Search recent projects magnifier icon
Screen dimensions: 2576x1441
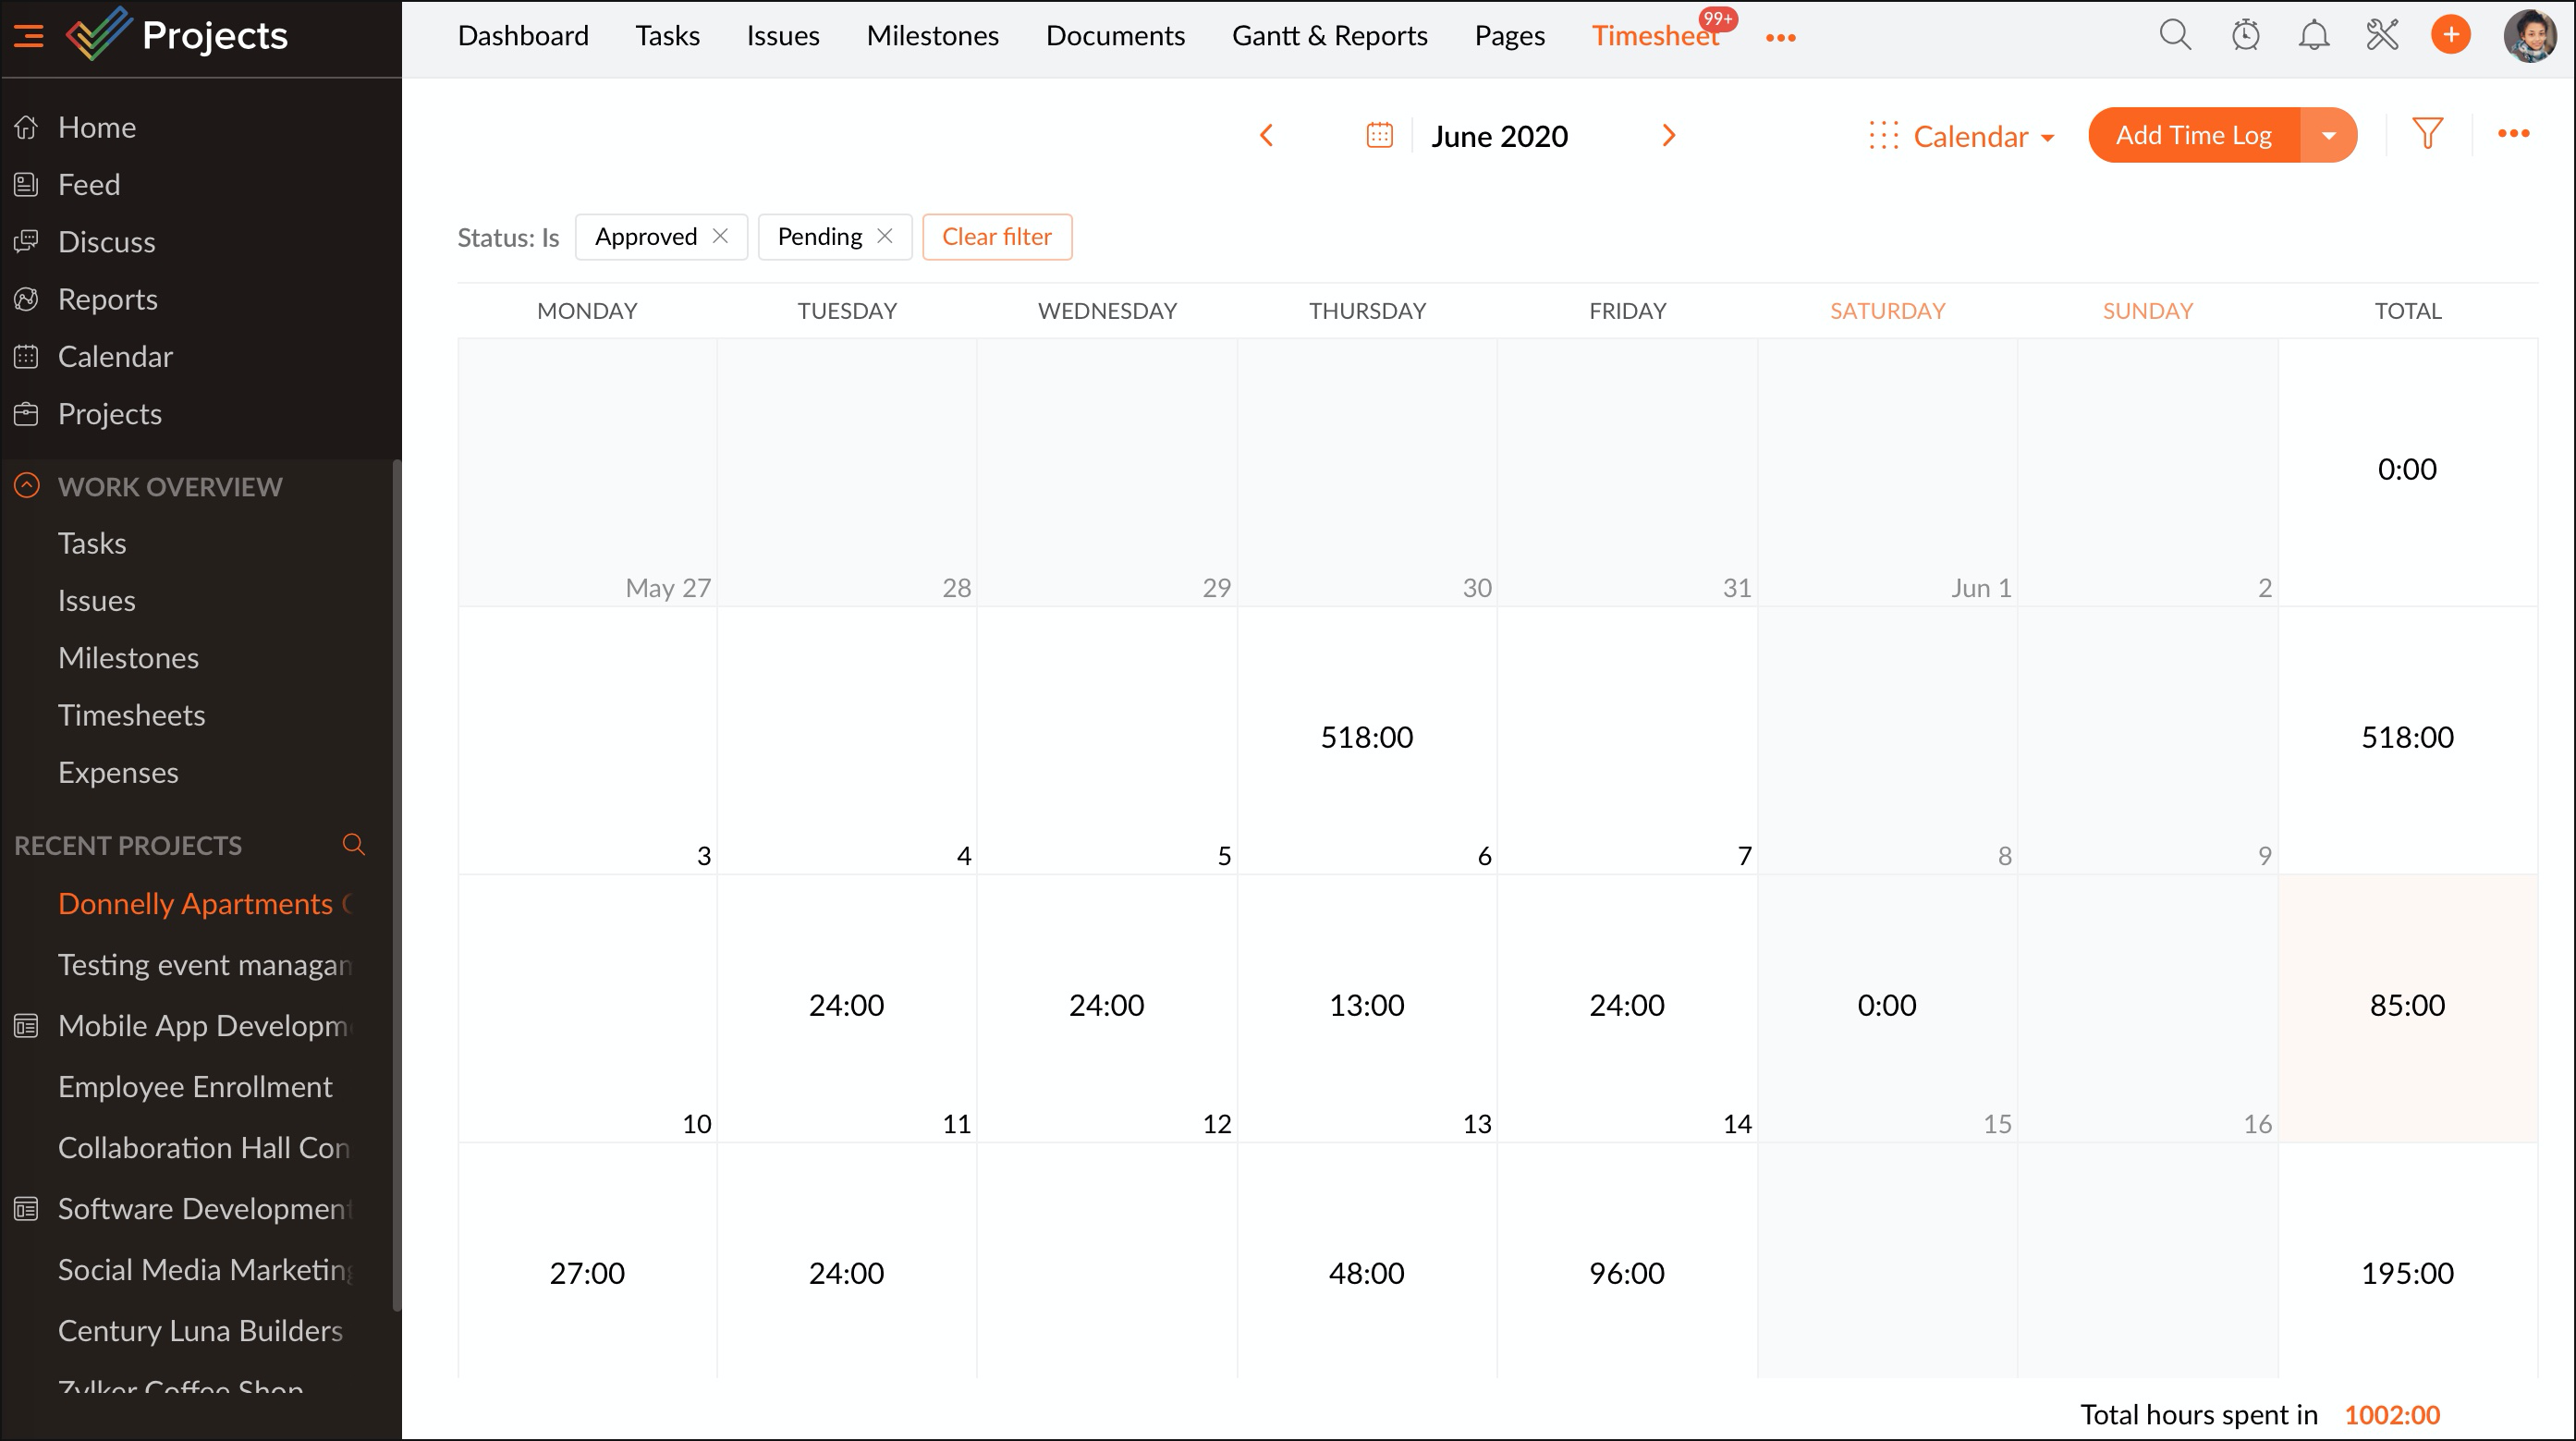coord(353,844)
